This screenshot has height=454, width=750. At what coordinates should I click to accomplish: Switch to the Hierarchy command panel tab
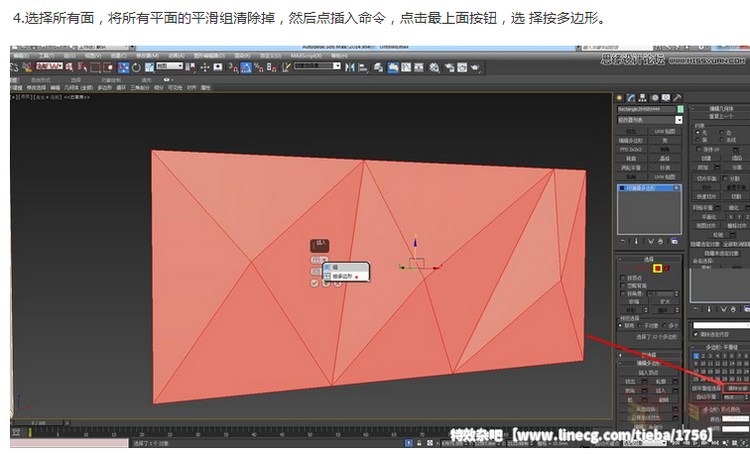pos(642,98)
